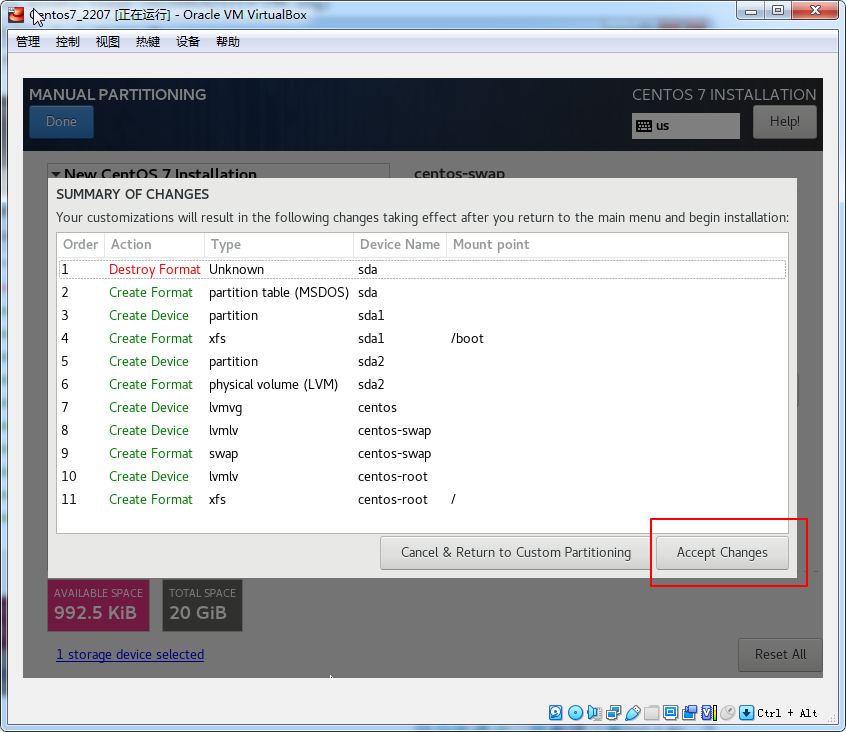Click the Accept Changes button

pyautogui.click(x=722, y=552)
